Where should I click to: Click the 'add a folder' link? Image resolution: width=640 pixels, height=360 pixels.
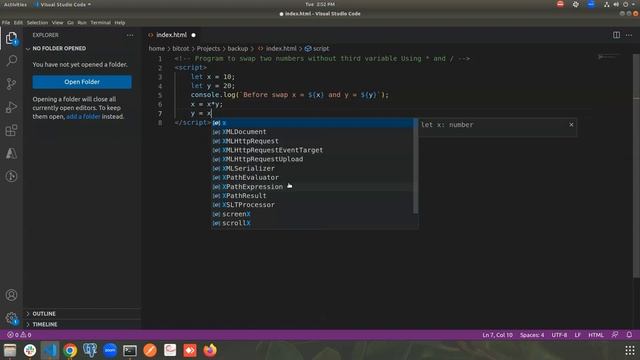pyautogui.click(x=83, y=117)
